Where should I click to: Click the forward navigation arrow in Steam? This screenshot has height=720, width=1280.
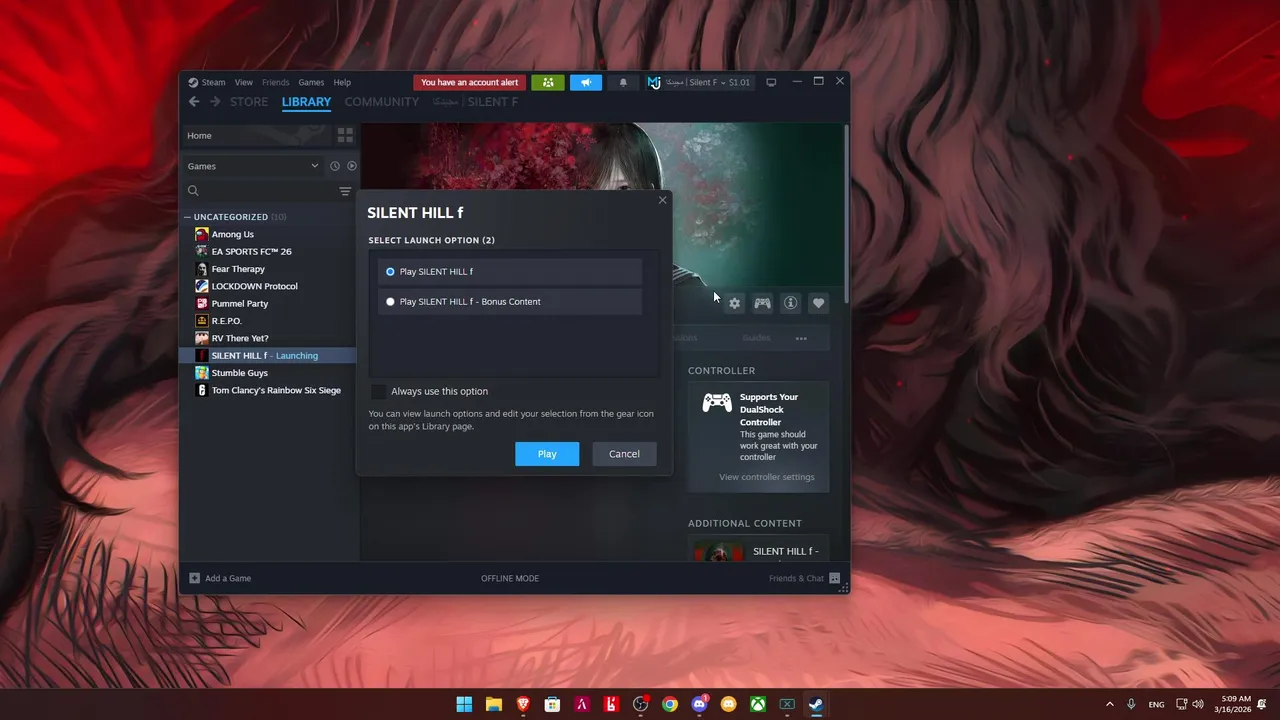[215, 102]
